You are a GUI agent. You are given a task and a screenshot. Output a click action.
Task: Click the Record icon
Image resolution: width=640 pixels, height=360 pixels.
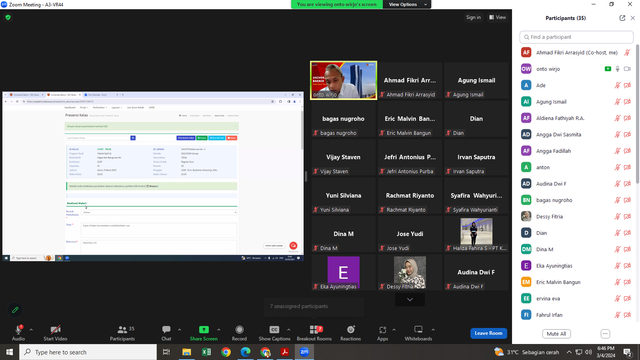239,329
